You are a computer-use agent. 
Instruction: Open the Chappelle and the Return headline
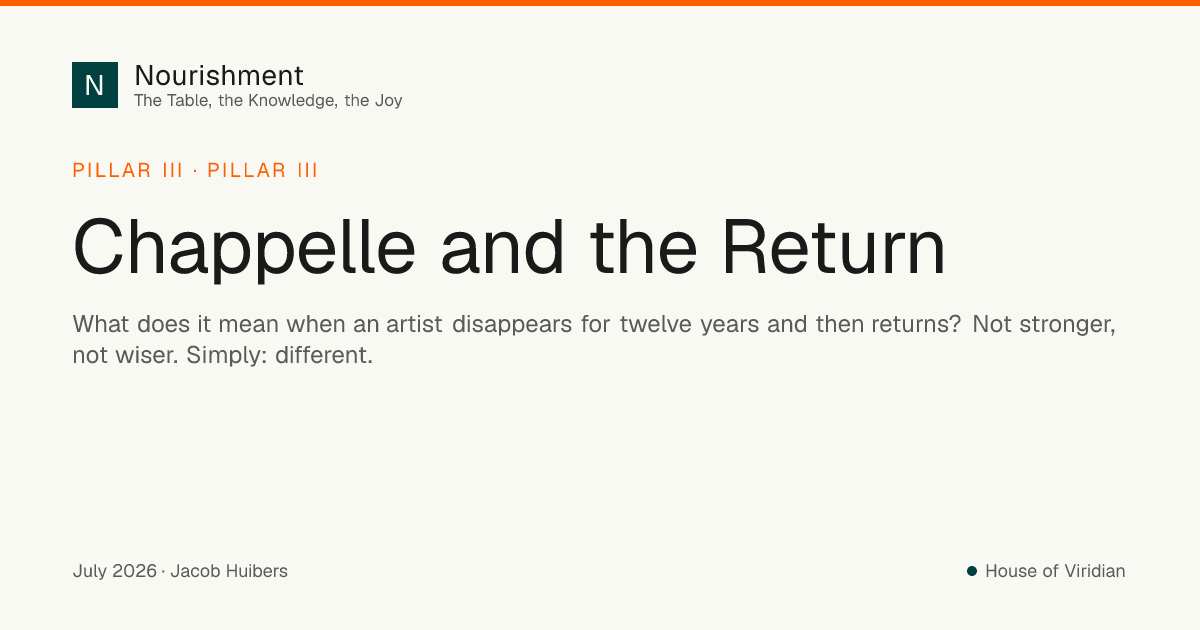pyautogui.click(x=509, y=249)
